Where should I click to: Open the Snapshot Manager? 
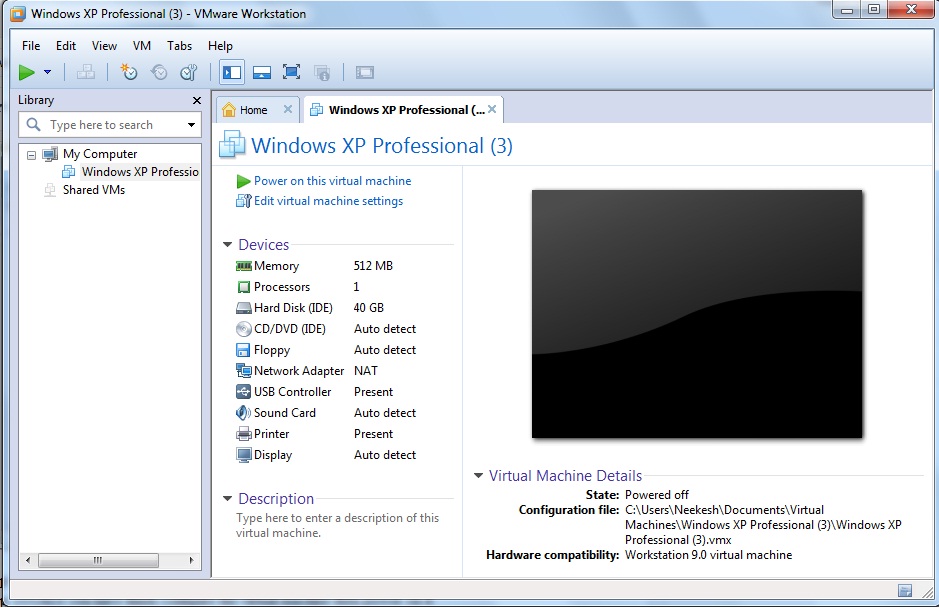click(x=190, y=72)
